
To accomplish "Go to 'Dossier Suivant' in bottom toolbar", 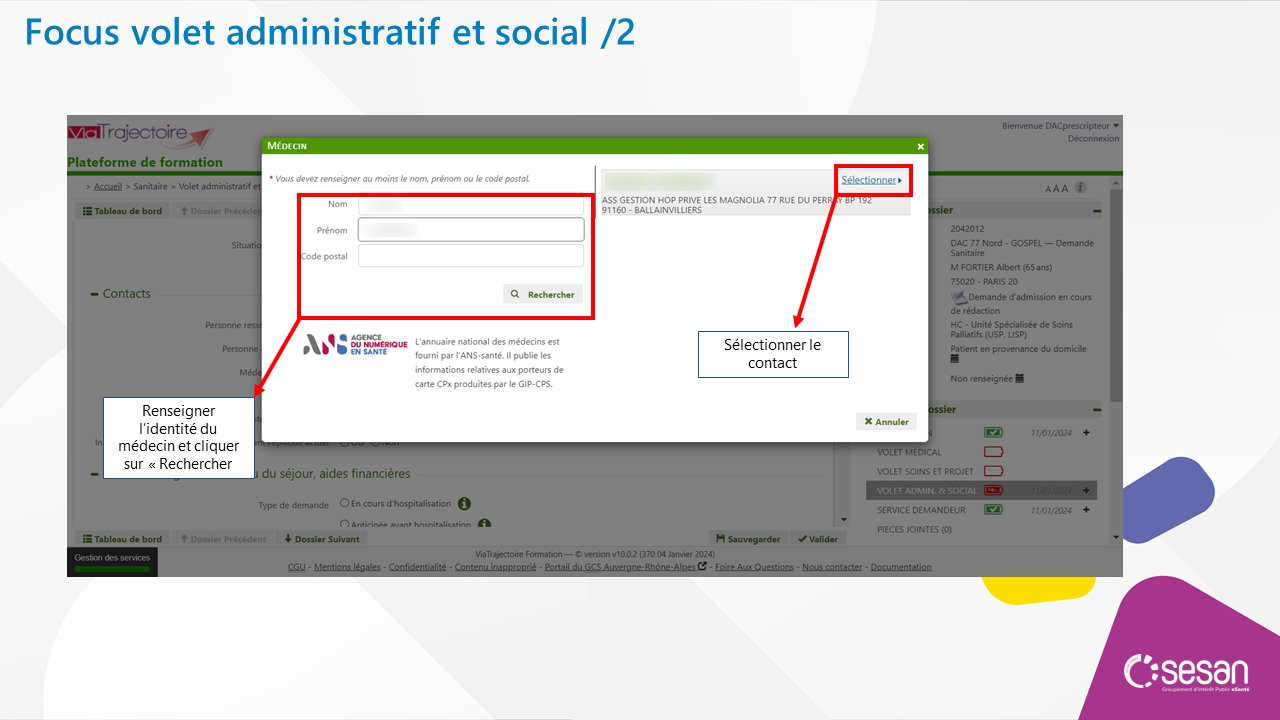I will [x=321, y=539].
